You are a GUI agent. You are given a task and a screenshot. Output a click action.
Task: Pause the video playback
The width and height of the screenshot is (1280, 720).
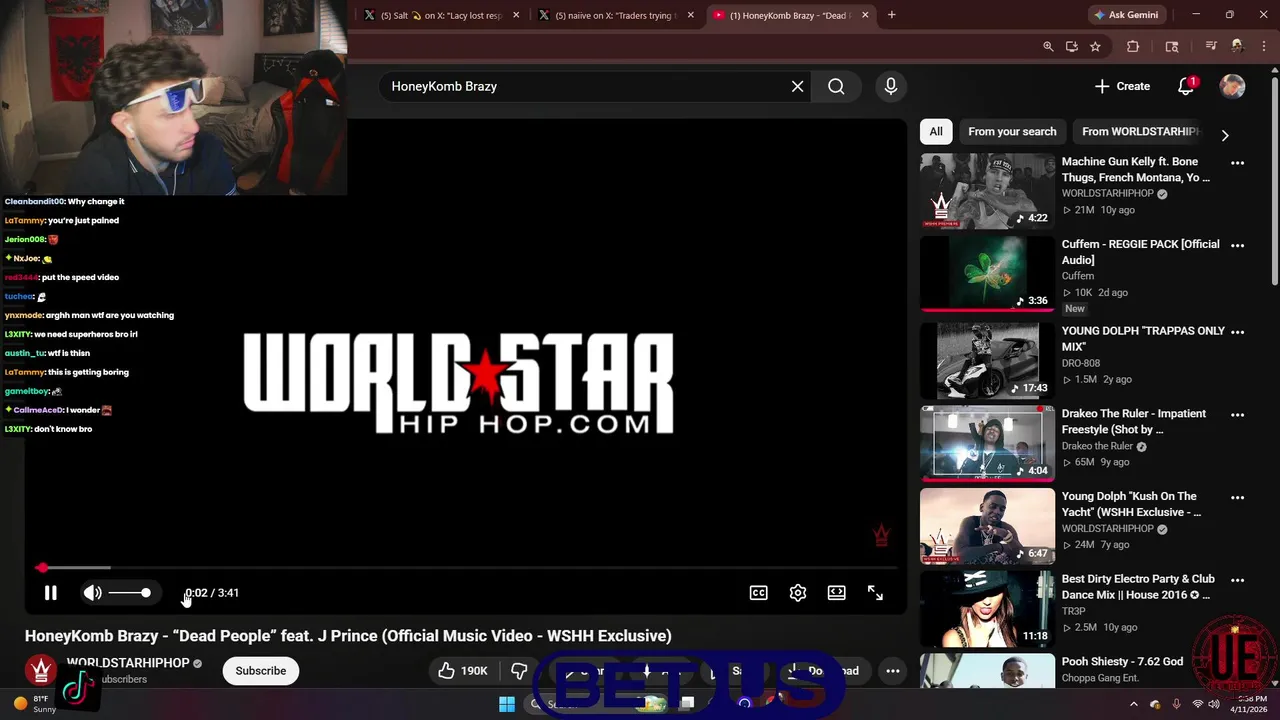tap(50, 593)
